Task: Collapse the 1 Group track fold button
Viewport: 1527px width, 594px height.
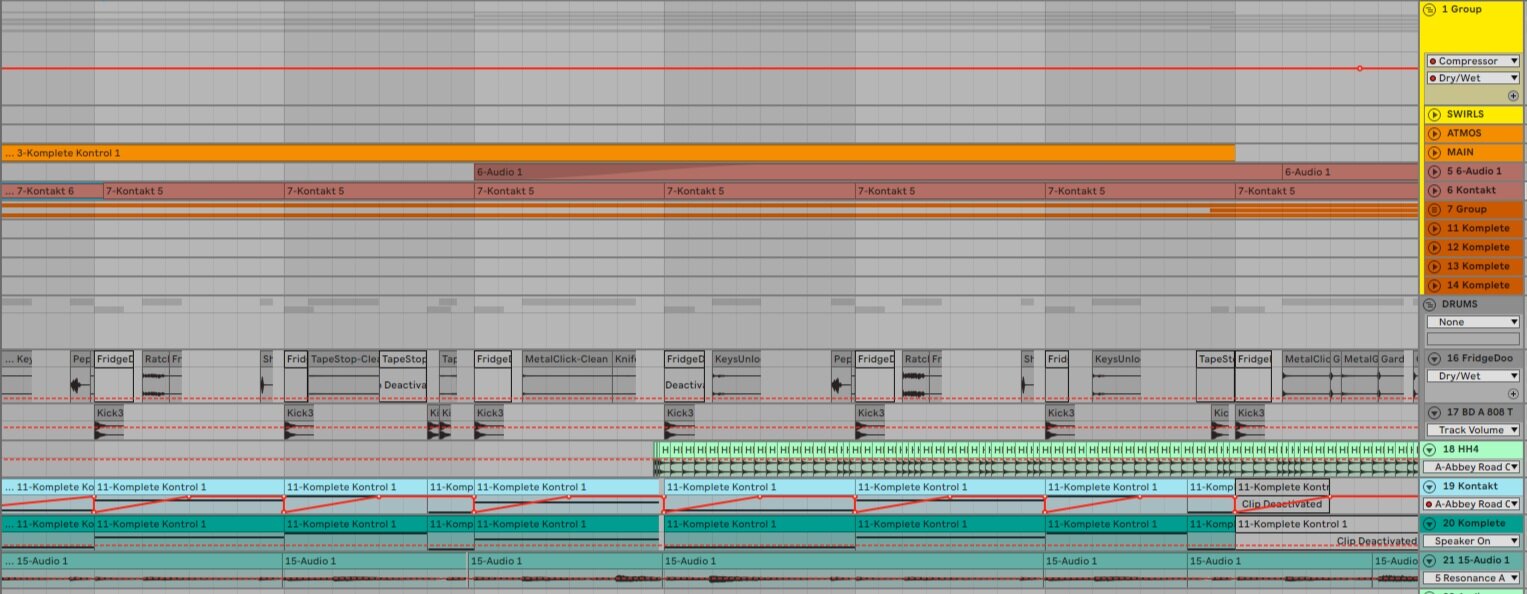Action: click(x=1430, y=9)
